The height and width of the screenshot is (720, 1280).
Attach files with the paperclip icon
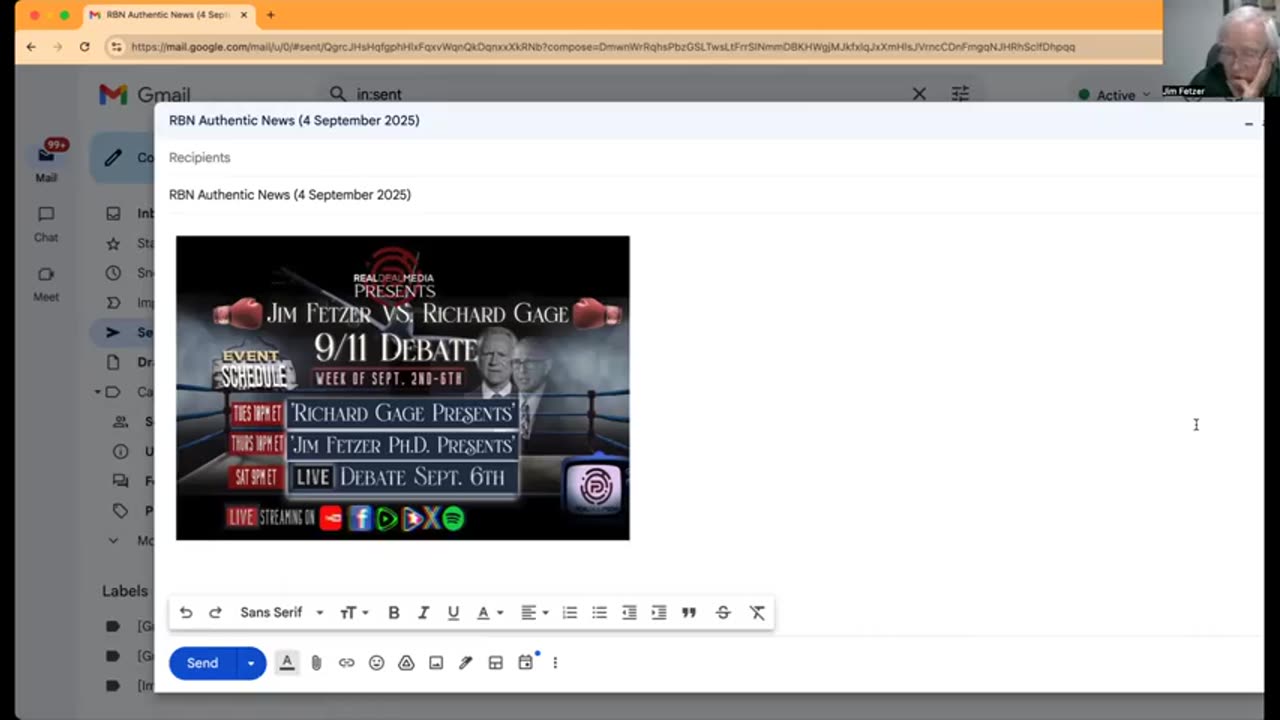pyautogui.click(x=316, y=663)
